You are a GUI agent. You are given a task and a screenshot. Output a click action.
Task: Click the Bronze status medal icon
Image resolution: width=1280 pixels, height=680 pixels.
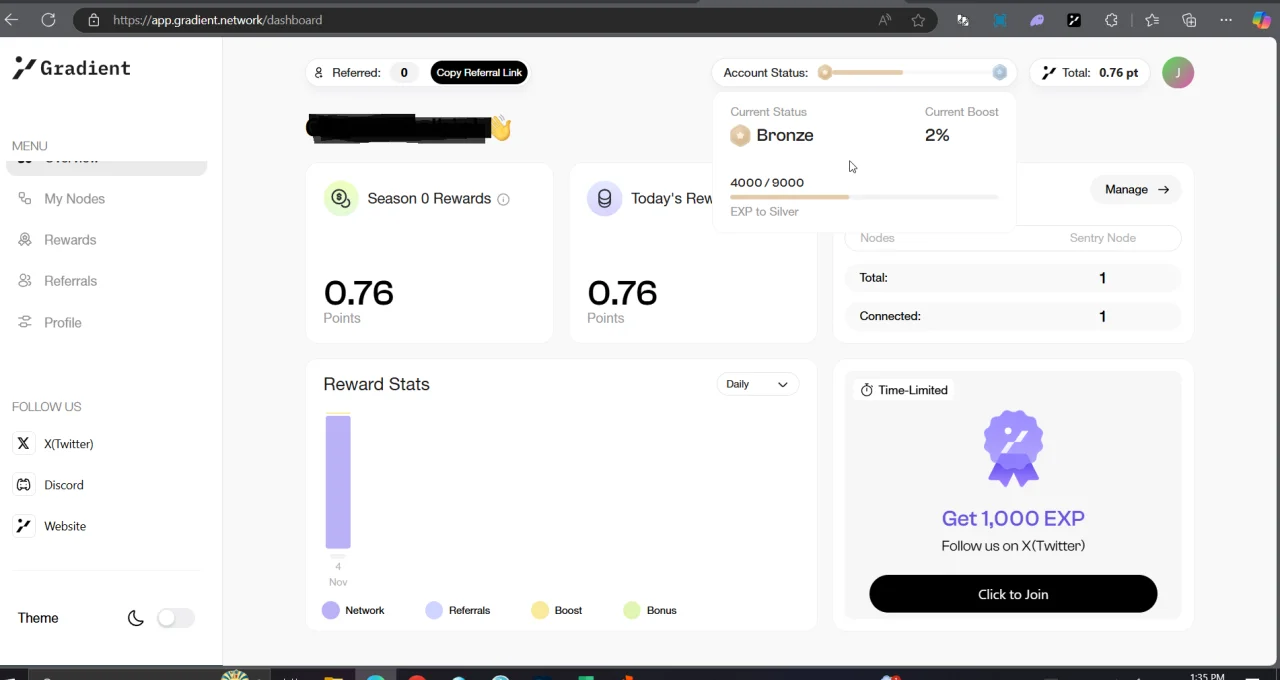tap(740, 136)
